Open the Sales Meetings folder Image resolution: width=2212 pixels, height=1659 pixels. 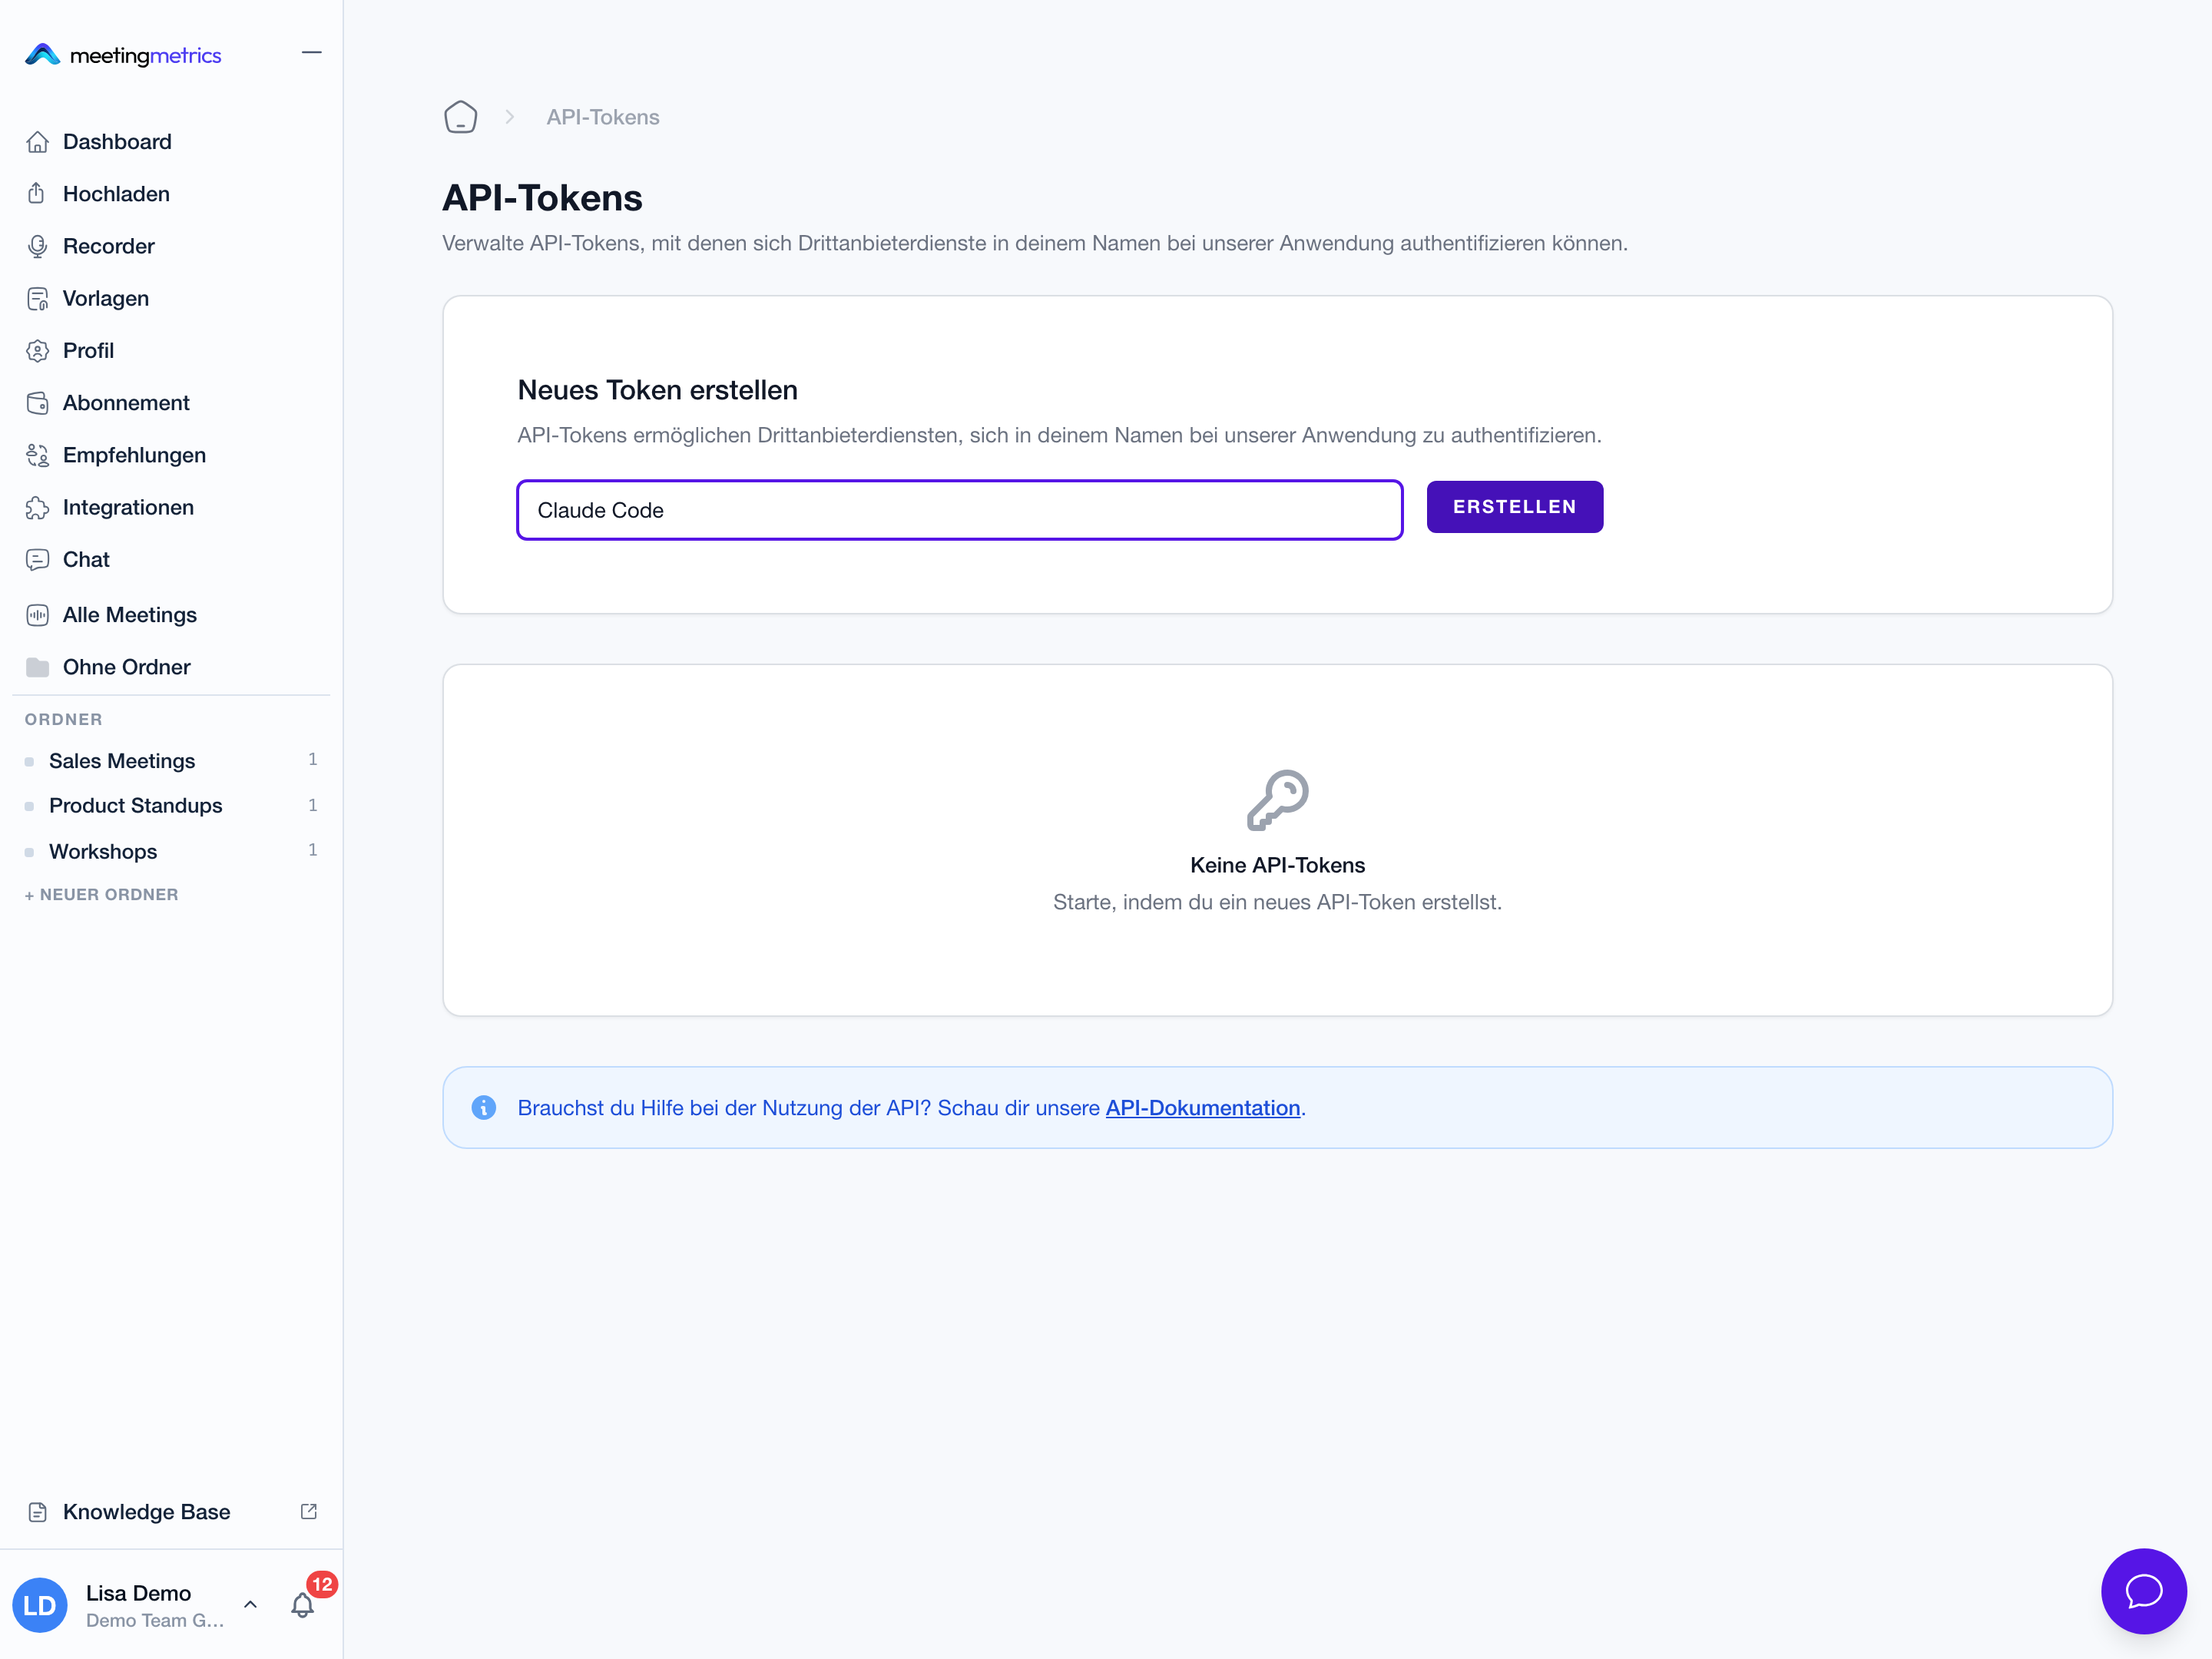pos(122,761)
